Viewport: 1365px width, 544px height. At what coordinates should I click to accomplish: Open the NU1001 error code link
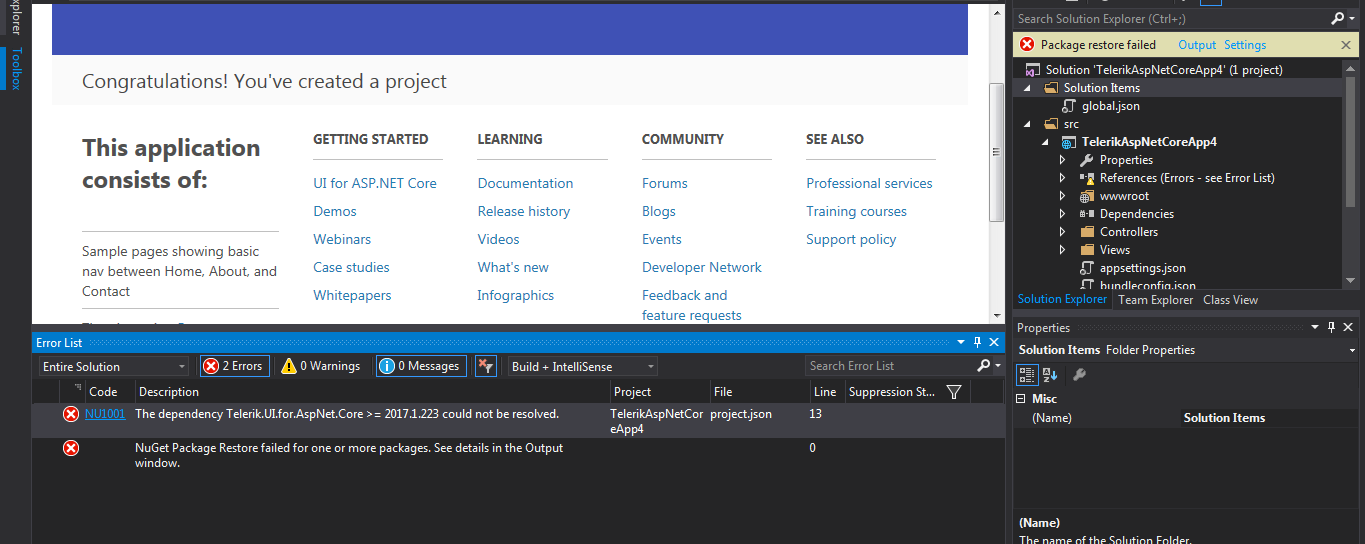click(105, 414)
